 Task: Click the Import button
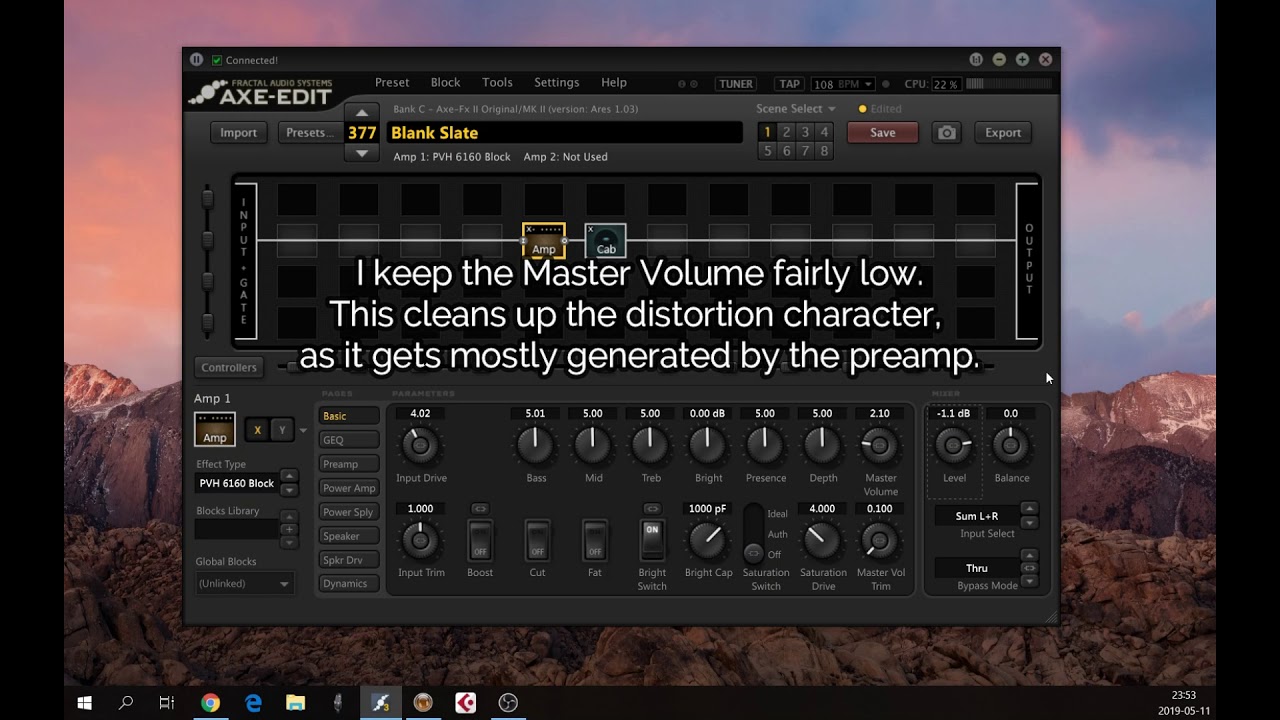238,133
